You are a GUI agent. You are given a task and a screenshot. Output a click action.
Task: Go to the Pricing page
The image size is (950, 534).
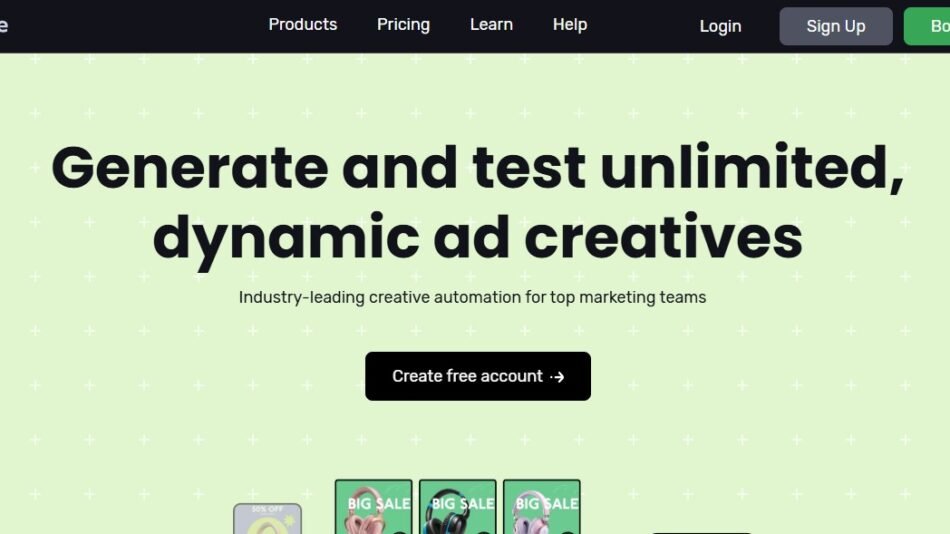[403, 25]
